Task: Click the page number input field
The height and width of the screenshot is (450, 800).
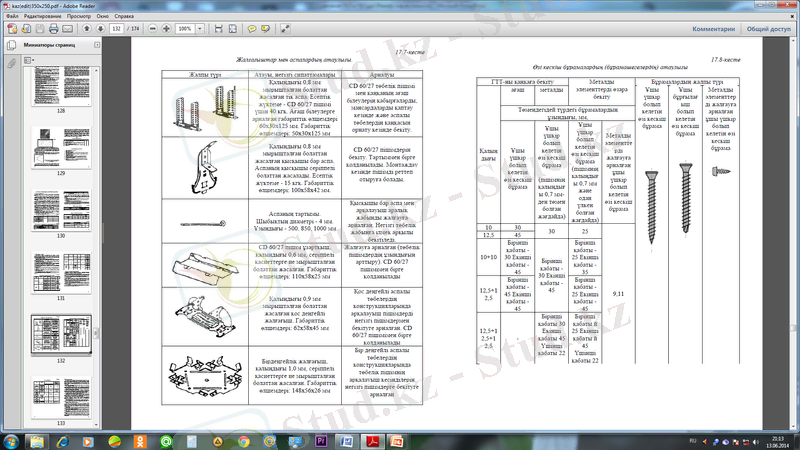Action: pyautogui.click(x=119, y=29)
